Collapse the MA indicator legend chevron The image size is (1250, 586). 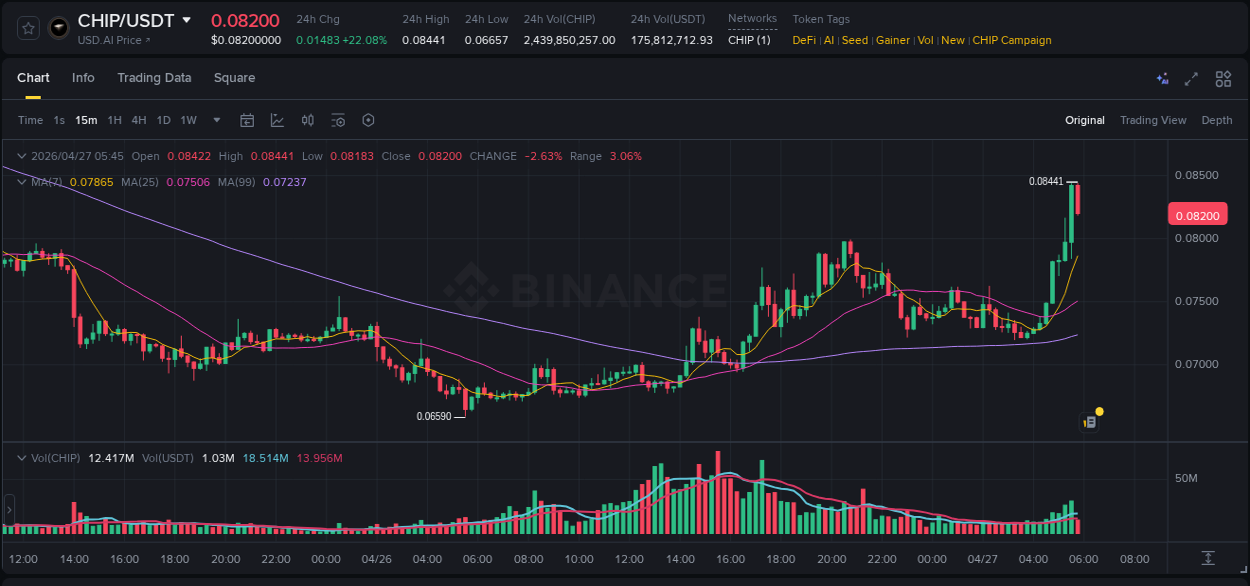click(x=22, y=182)
